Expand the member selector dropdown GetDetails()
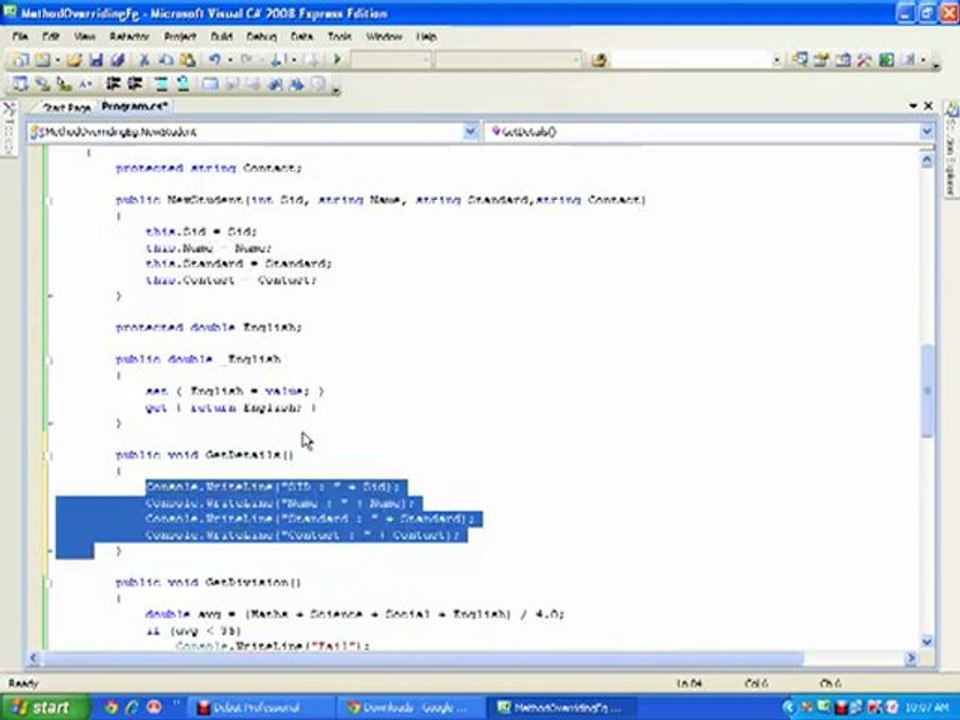The height and width of the screenshot is (720, 960). coord(926,132)
